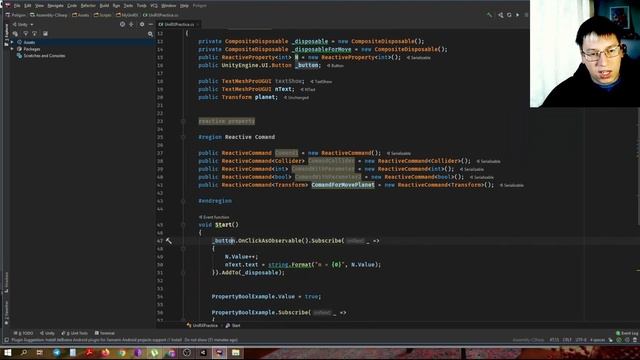Image resolution: width=640 pixels, height=360 pixels.
Task: Click the second filter funnel icon in Explorer
Action: point(35,34)
